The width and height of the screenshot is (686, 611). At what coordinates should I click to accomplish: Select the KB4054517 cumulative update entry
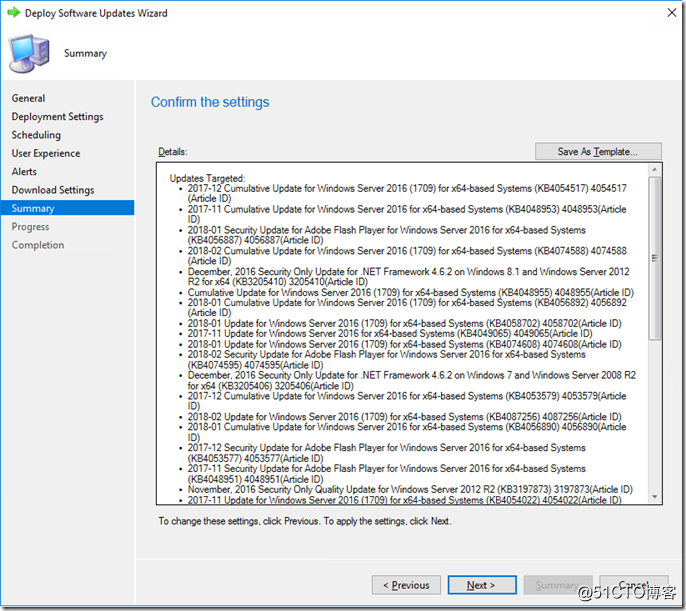tap(407, 193)
